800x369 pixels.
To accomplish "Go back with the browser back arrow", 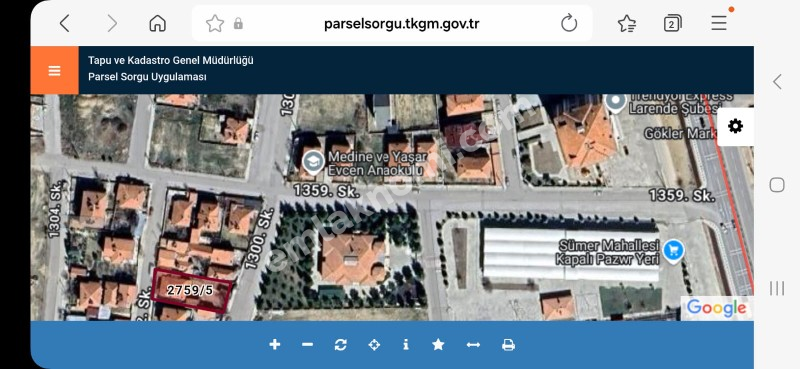I will [x=64, y=23].
